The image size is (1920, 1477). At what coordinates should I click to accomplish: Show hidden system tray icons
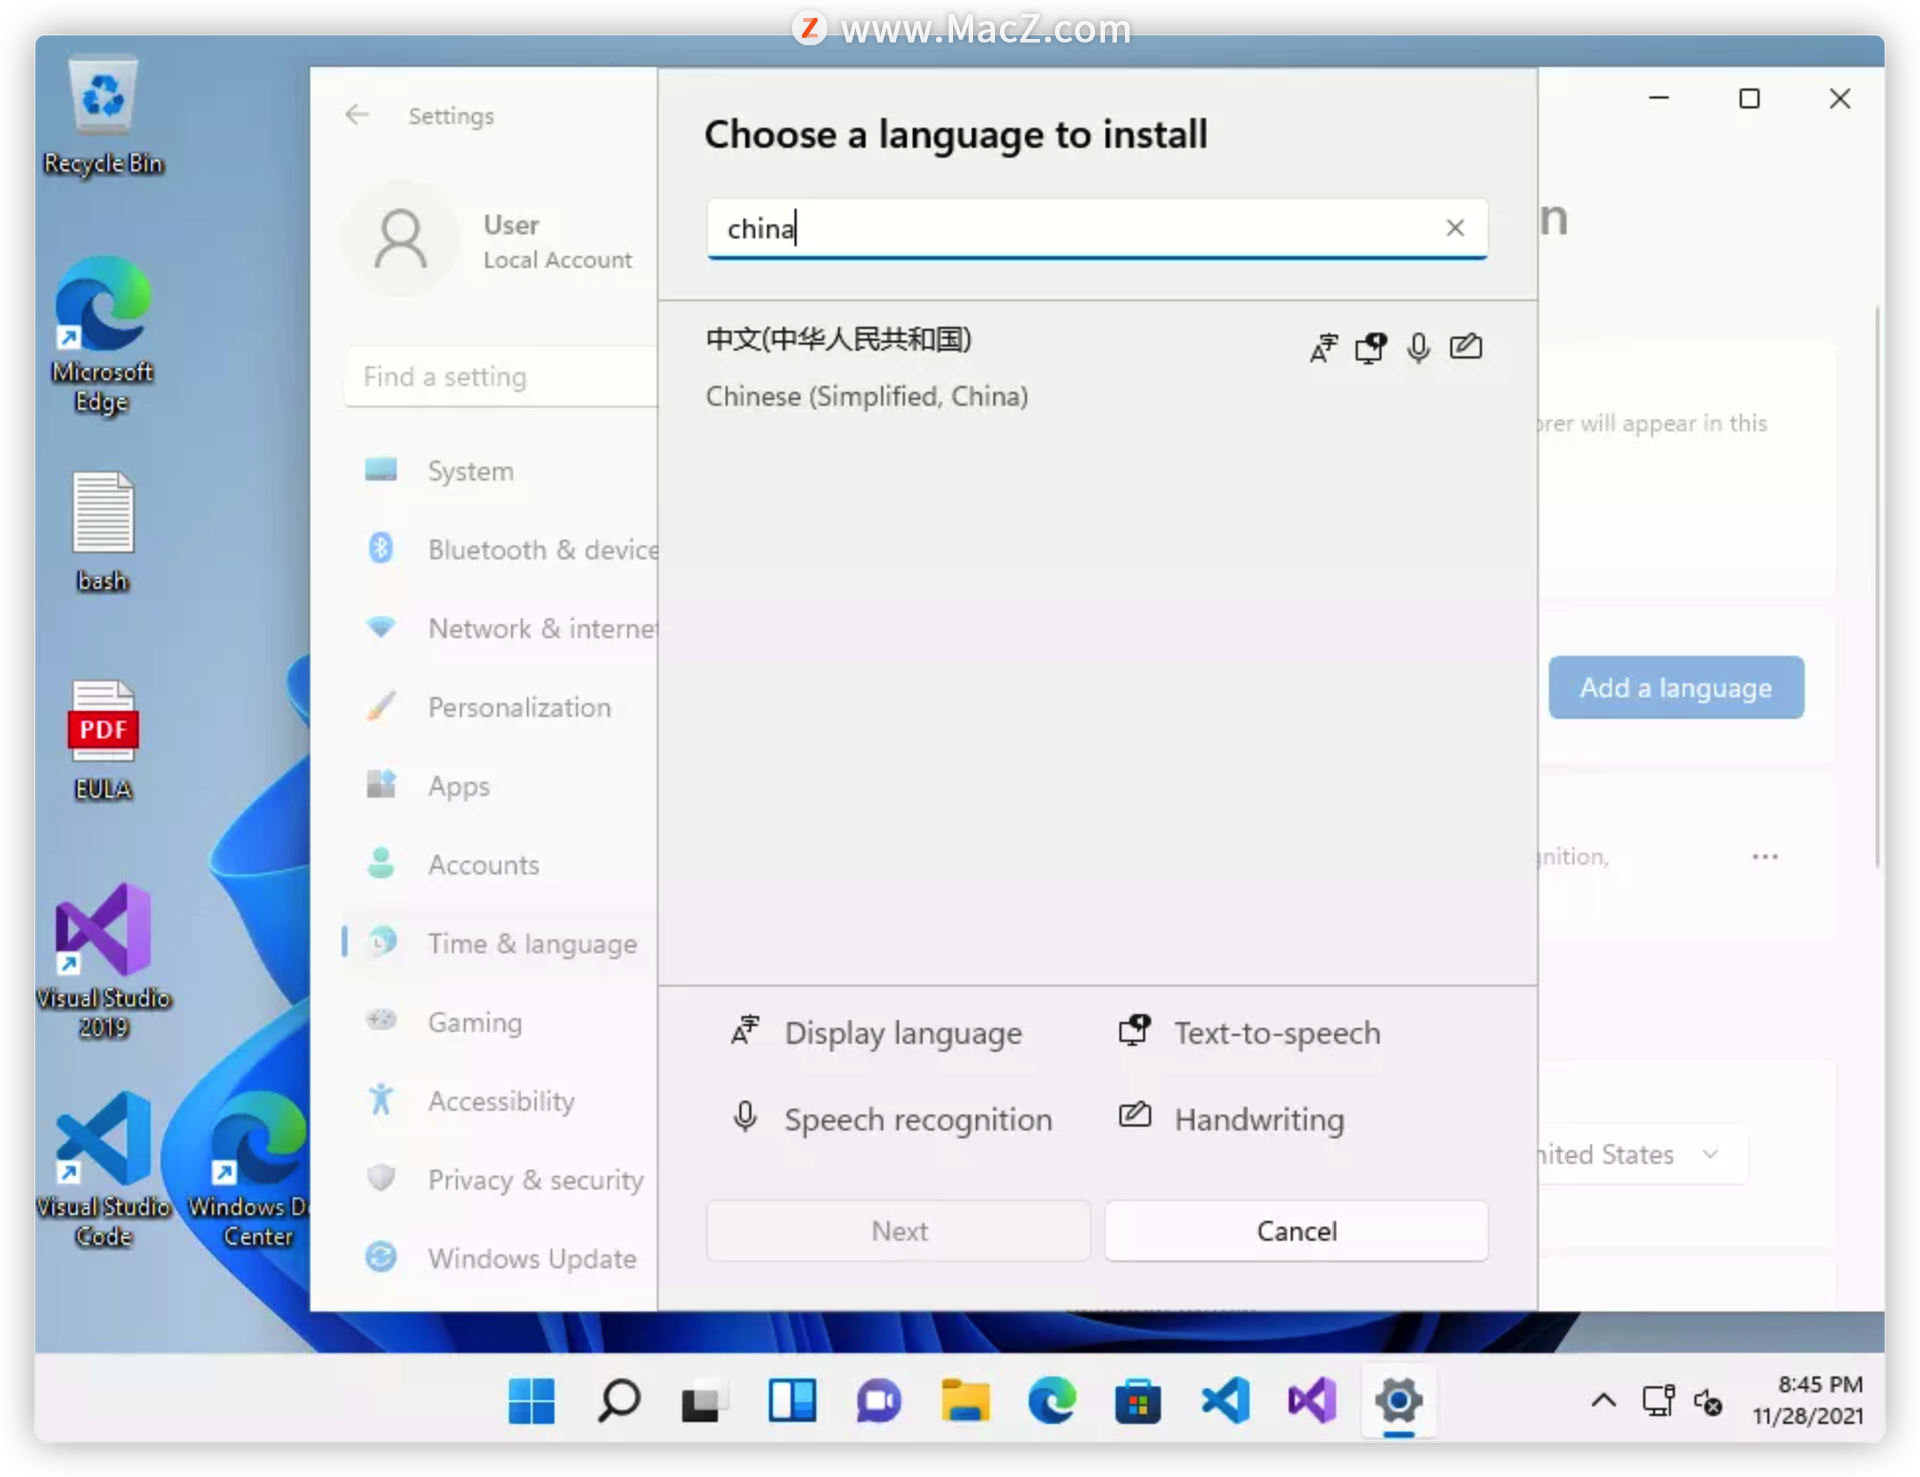click(1603, 1400)
